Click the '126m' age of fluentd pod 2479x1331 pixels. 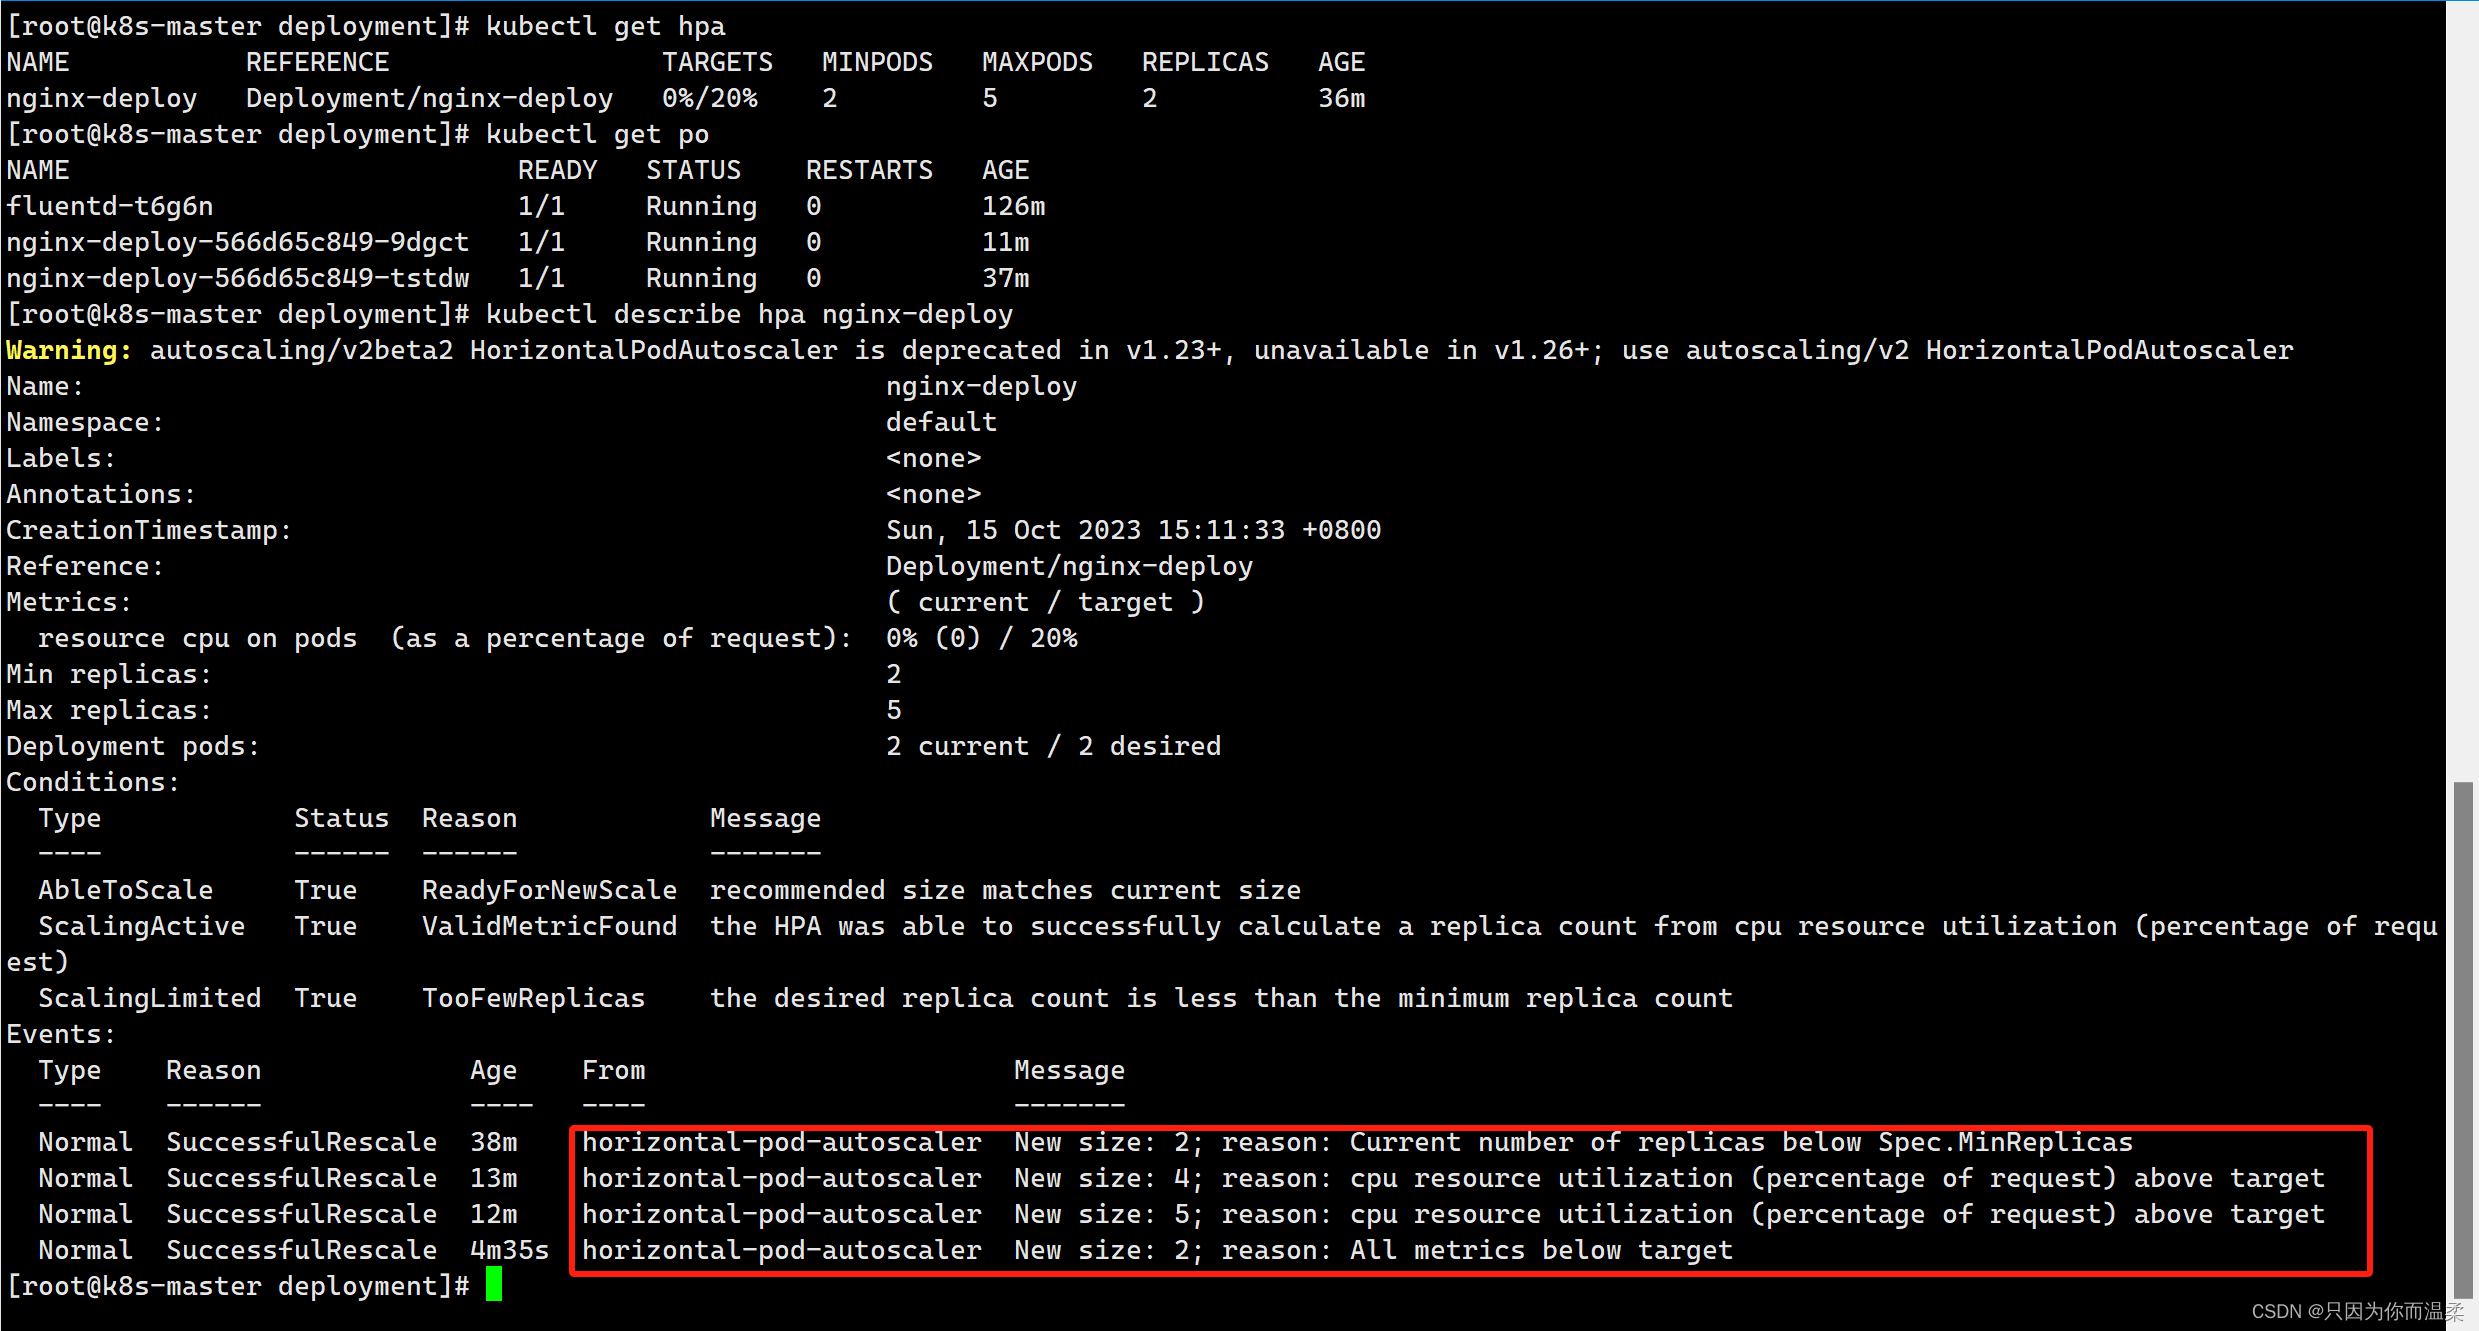click(1014, 206)
